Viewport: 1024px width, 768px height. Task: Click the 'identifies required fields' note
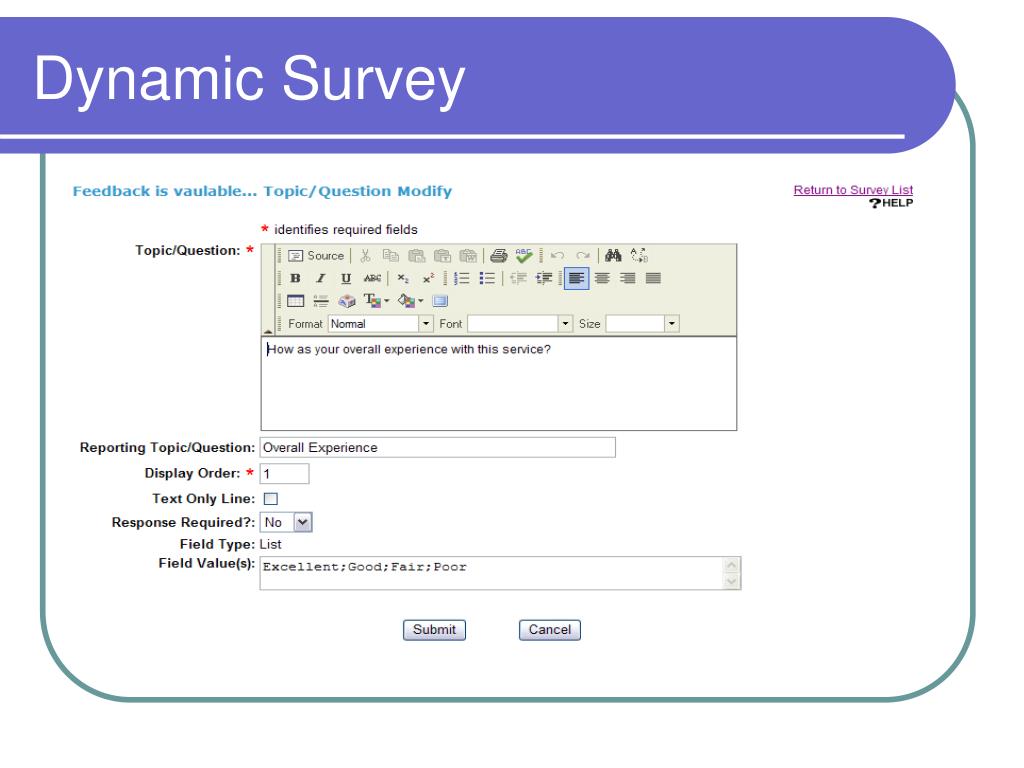[x=345, y=230]
